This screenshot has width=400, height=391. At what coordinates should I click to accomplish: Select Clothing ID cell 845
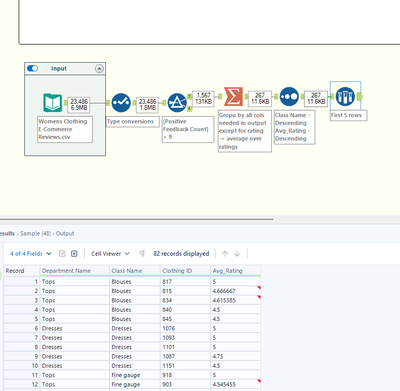[185, 319]
